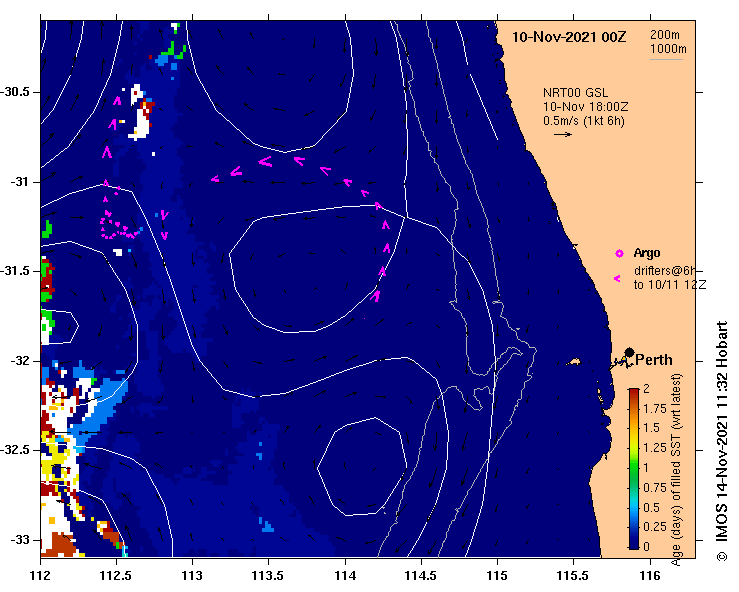Click longitude axis label 115.5

[x=573, y=576]
